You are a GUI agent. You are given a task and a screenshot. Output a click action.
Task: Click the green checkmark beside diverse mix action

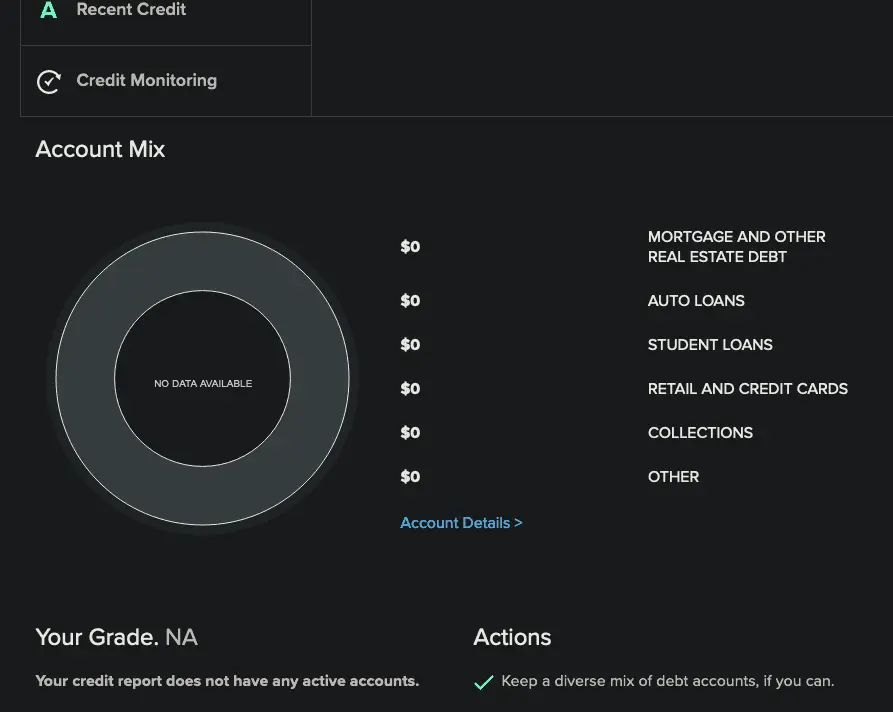(x=483, y=682)
